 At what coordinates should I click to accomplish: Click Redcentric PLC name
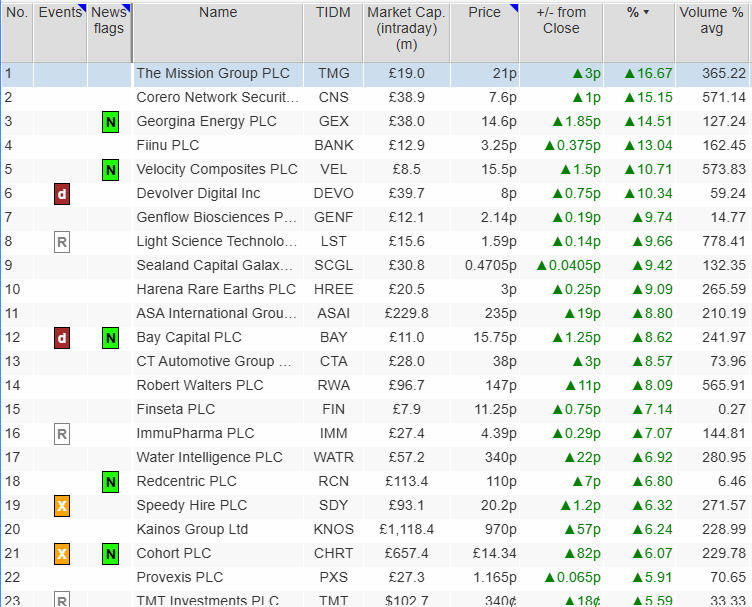pyautogui.click(x=186, y=481)
